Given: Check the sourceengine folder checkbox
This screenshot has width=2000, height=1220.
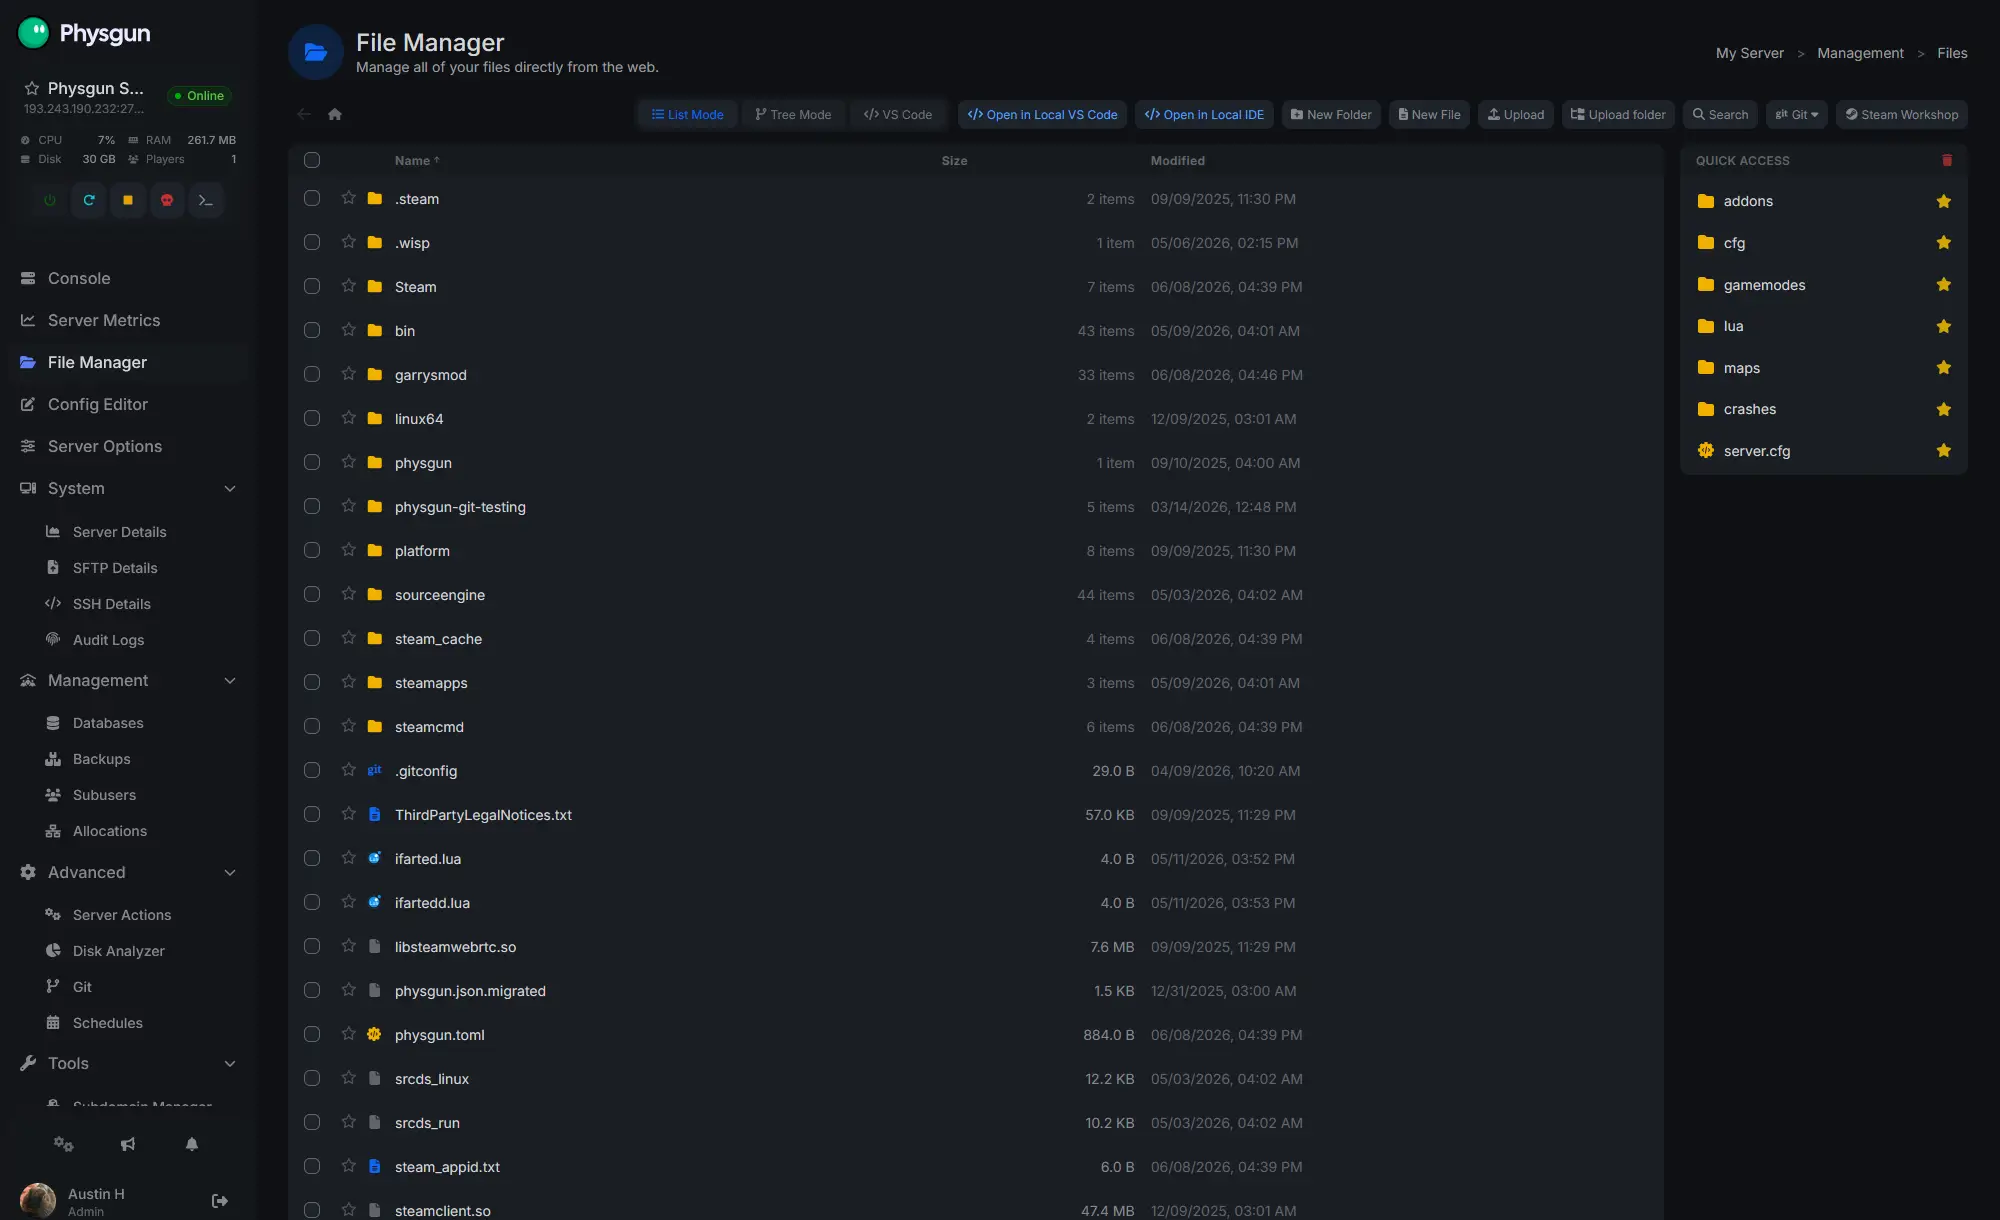Looking at the screenshot, I should pos(312,594).
